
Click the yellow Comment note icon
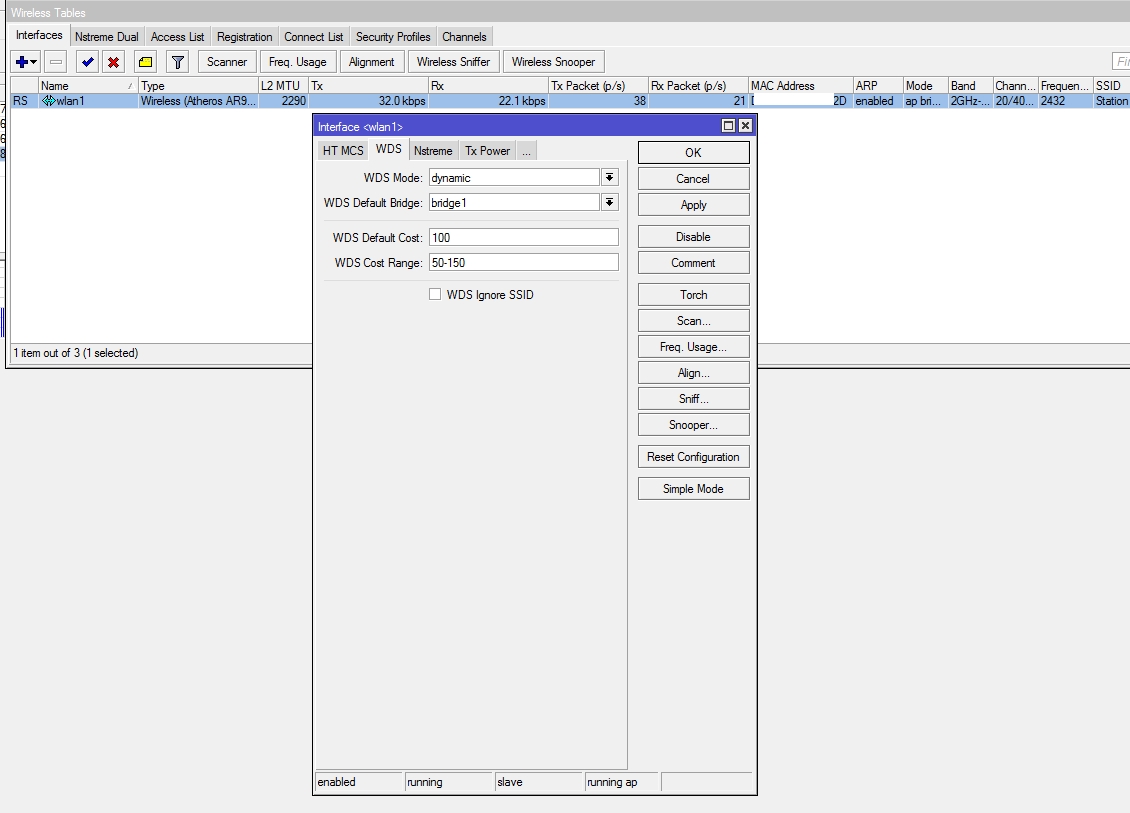[x=145, y=62]
